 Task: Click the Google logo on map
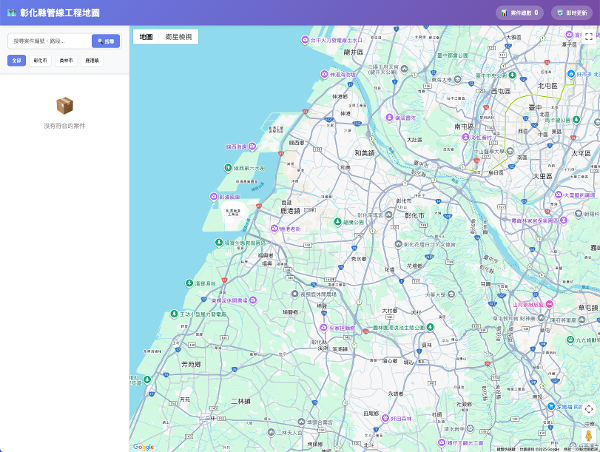click(x=144, y=446)
